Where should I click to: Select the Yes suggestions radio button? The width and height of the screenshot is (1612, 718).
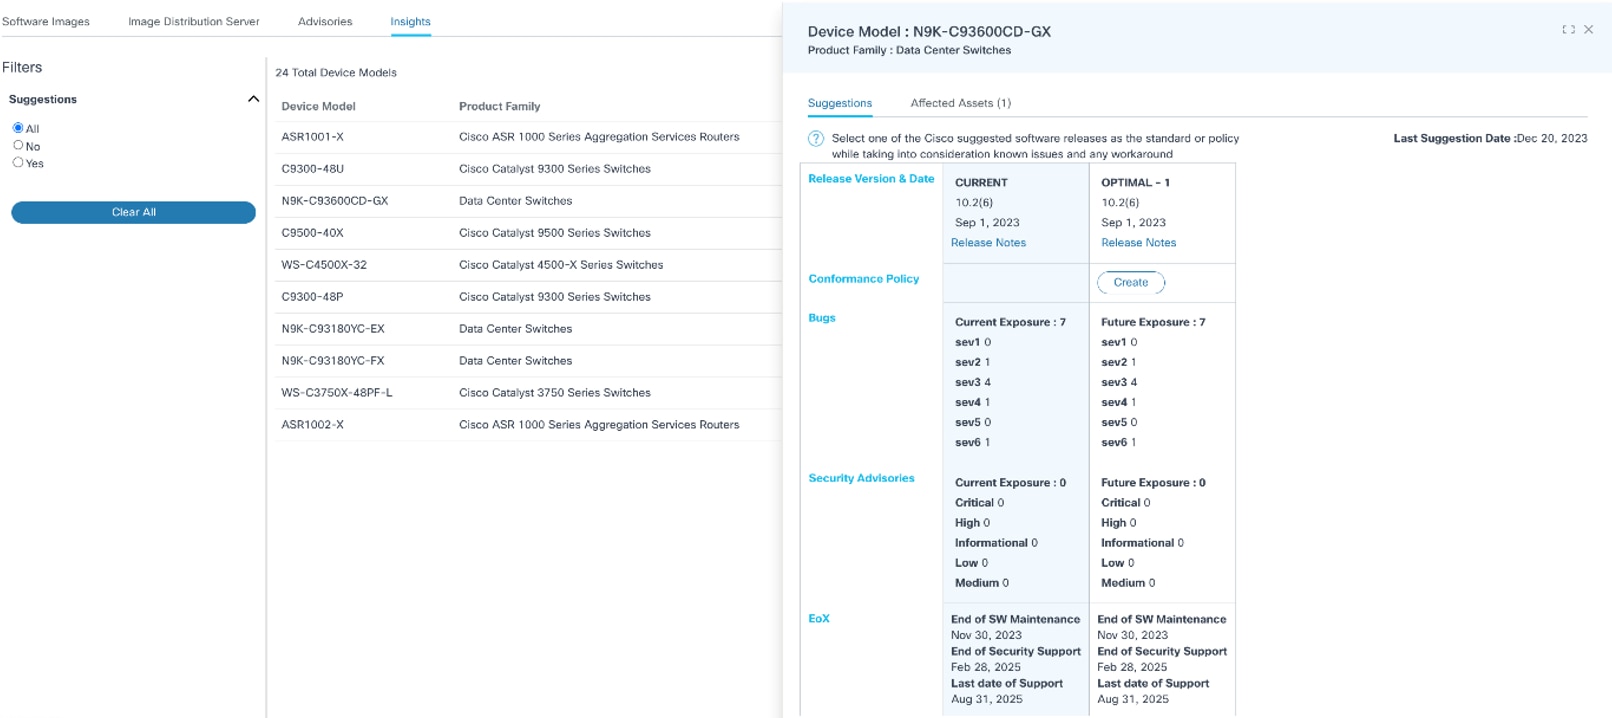(x=18, y=162)
